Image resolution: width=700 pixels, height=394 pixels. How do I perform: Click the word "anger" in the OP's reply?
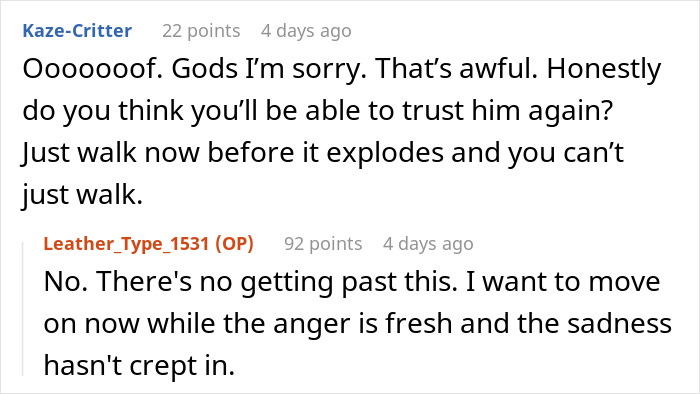[312, 324]
